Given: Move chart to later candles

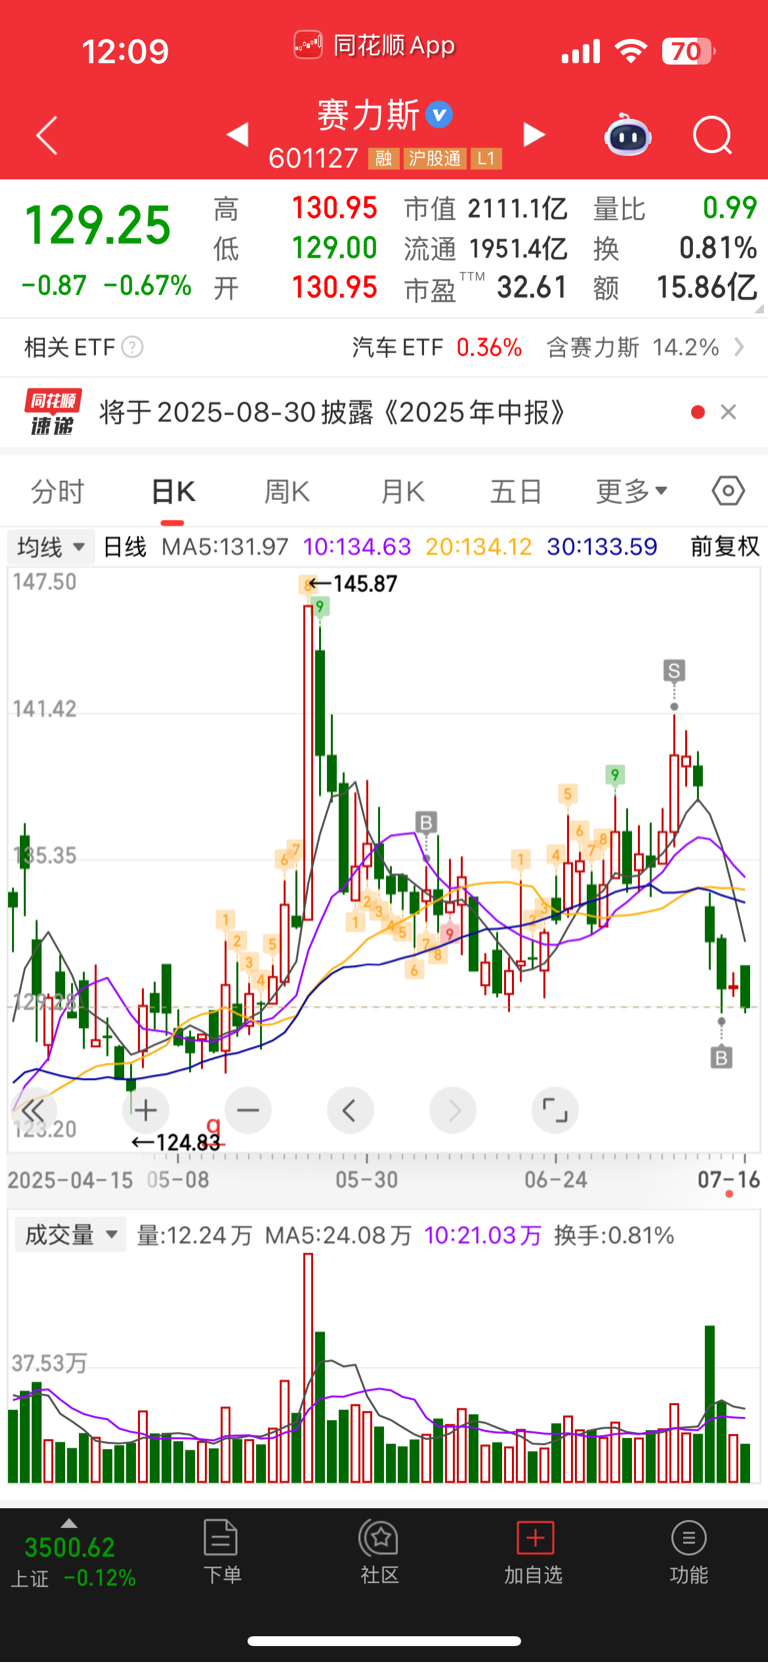Looking at the screenshot, I should click(x=452, y=1110).
